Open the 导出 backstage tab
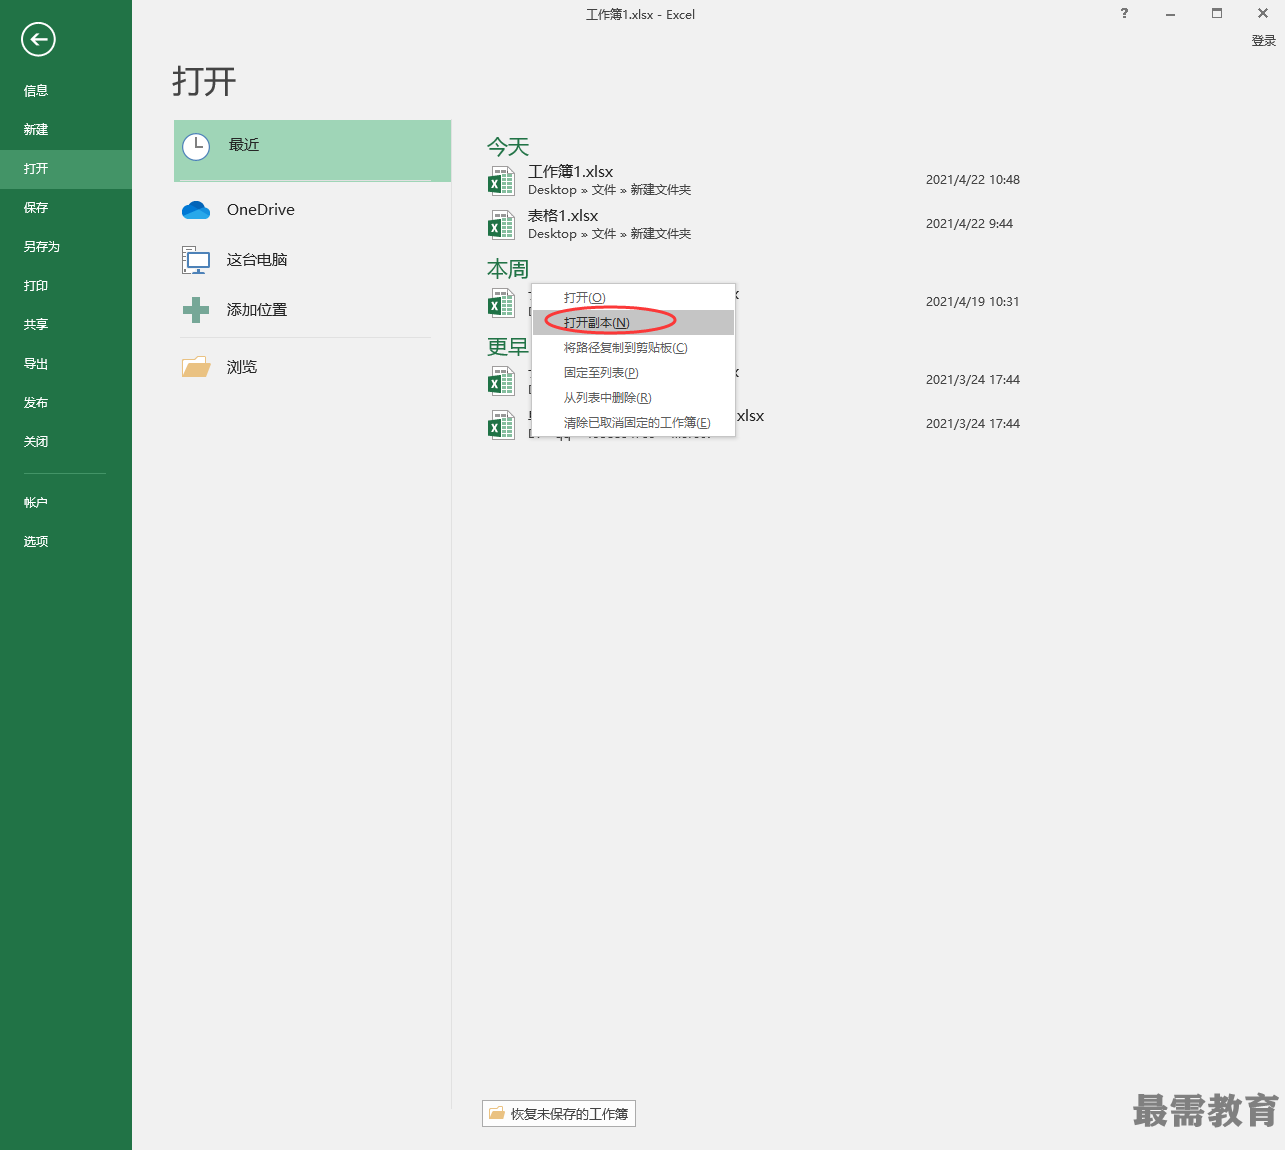This screenshot has height=1150, width=1285. pos(66,364)
